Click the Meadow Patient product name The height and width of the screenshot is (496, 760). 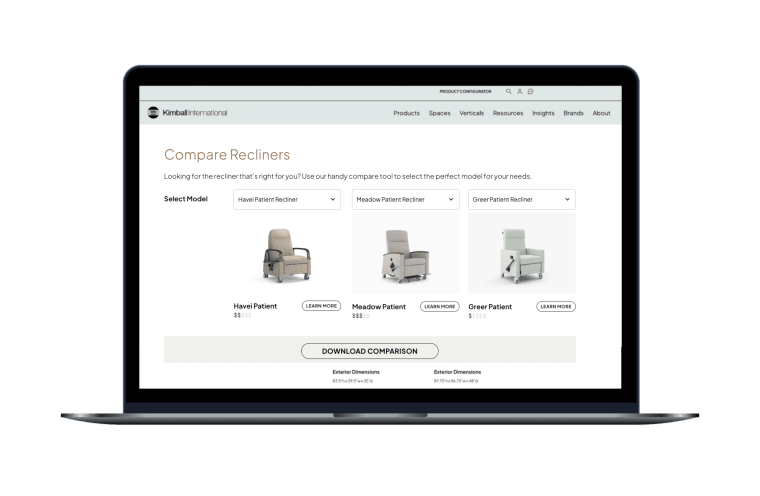[379, 306]
